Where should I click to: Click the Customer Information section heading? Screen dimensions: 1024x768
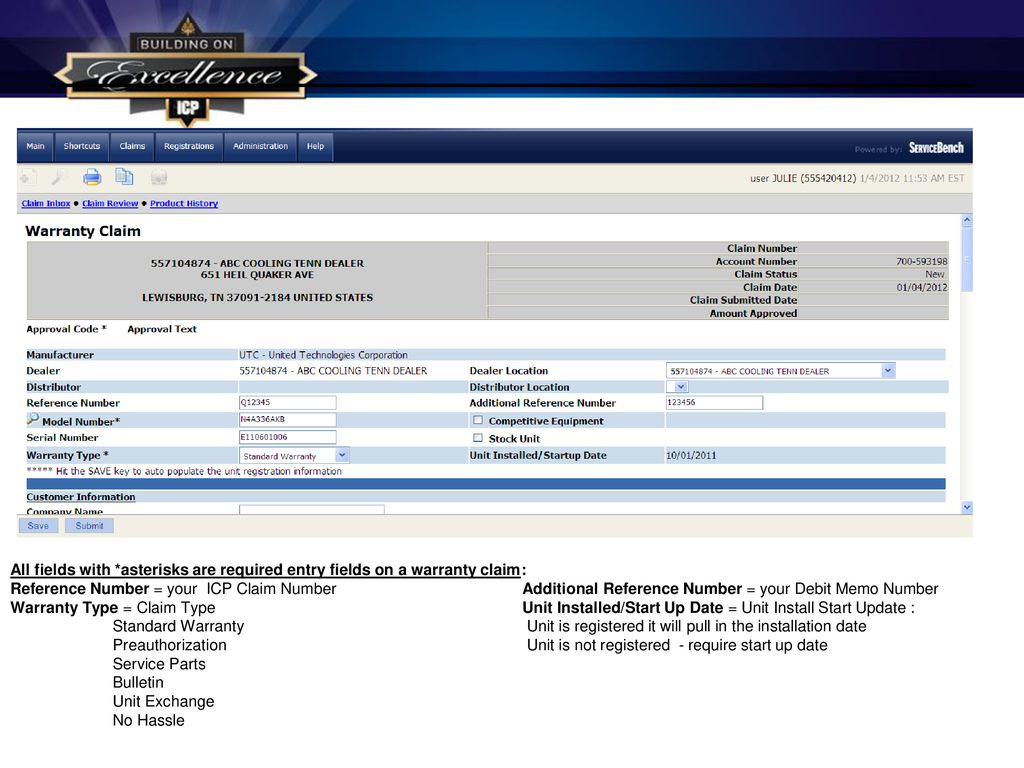tap(81, 497)
